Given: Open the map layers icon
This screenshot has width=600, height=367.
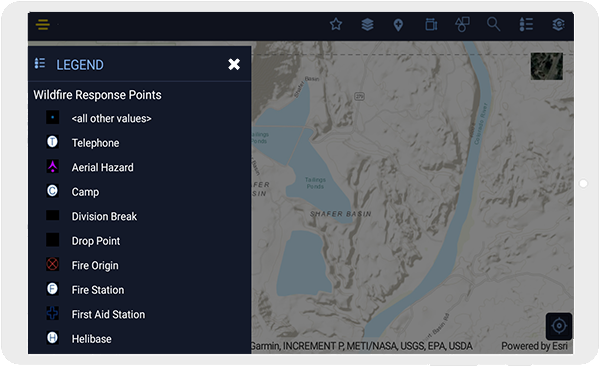Looking at the screenshot, I should [x=367, y=24].
